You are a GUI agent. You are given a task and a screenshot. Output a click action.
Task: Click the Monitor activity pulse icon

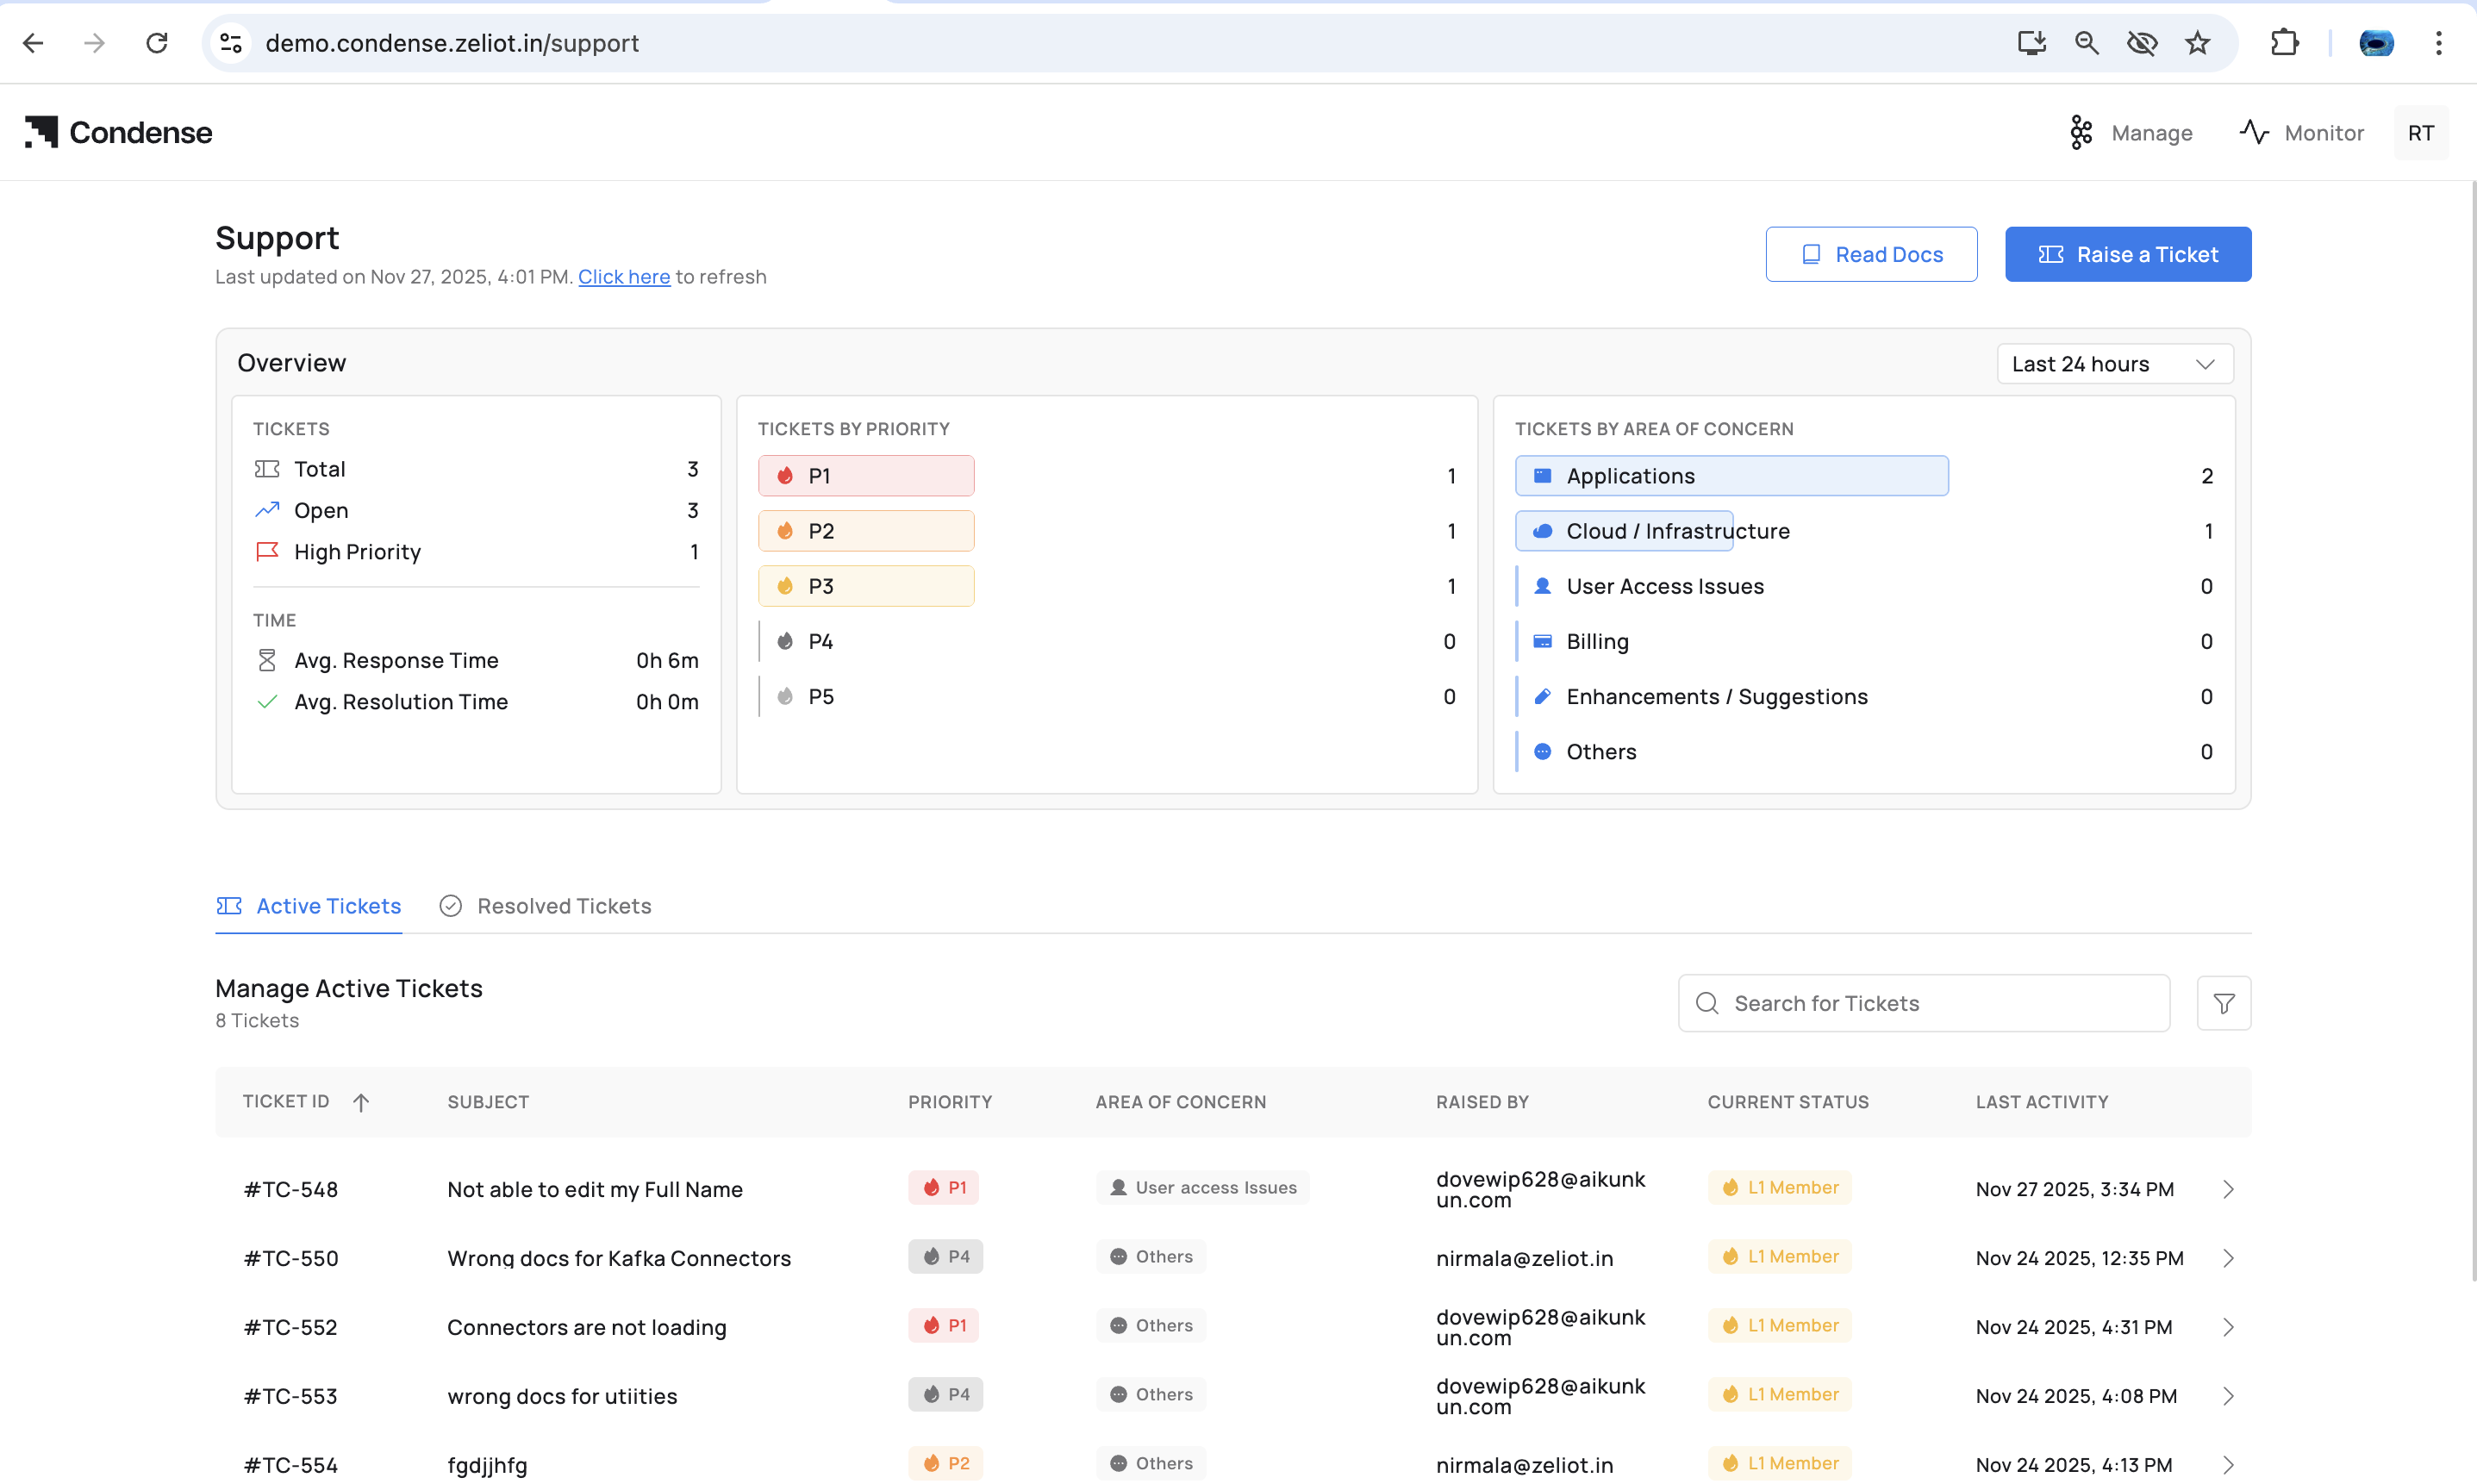click(x=2254, y=132)
